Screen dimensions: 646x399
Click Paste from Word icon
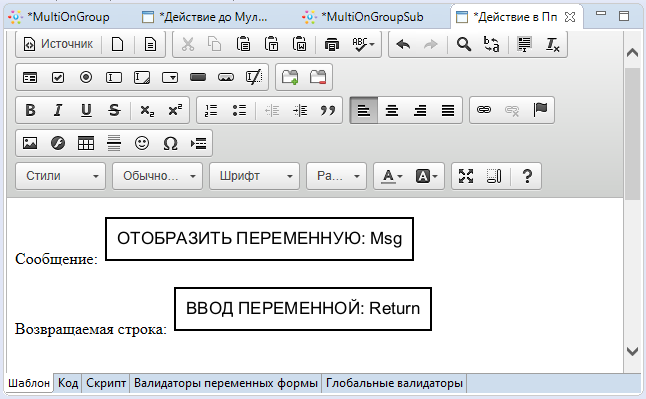tap(300, 44)
